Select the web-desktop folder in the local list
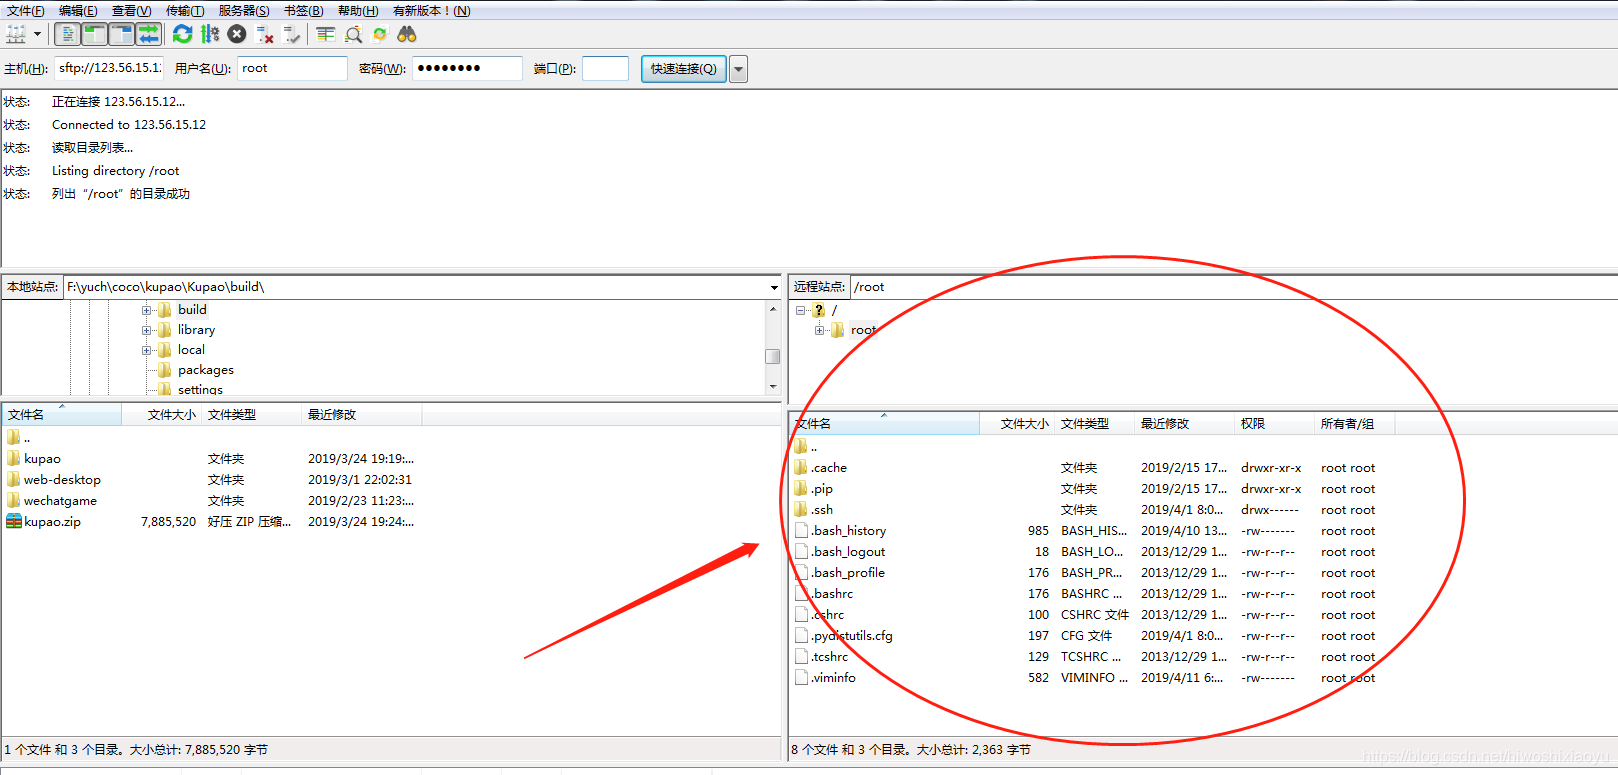Screen dimensions: 1618x775 point(62,480)
